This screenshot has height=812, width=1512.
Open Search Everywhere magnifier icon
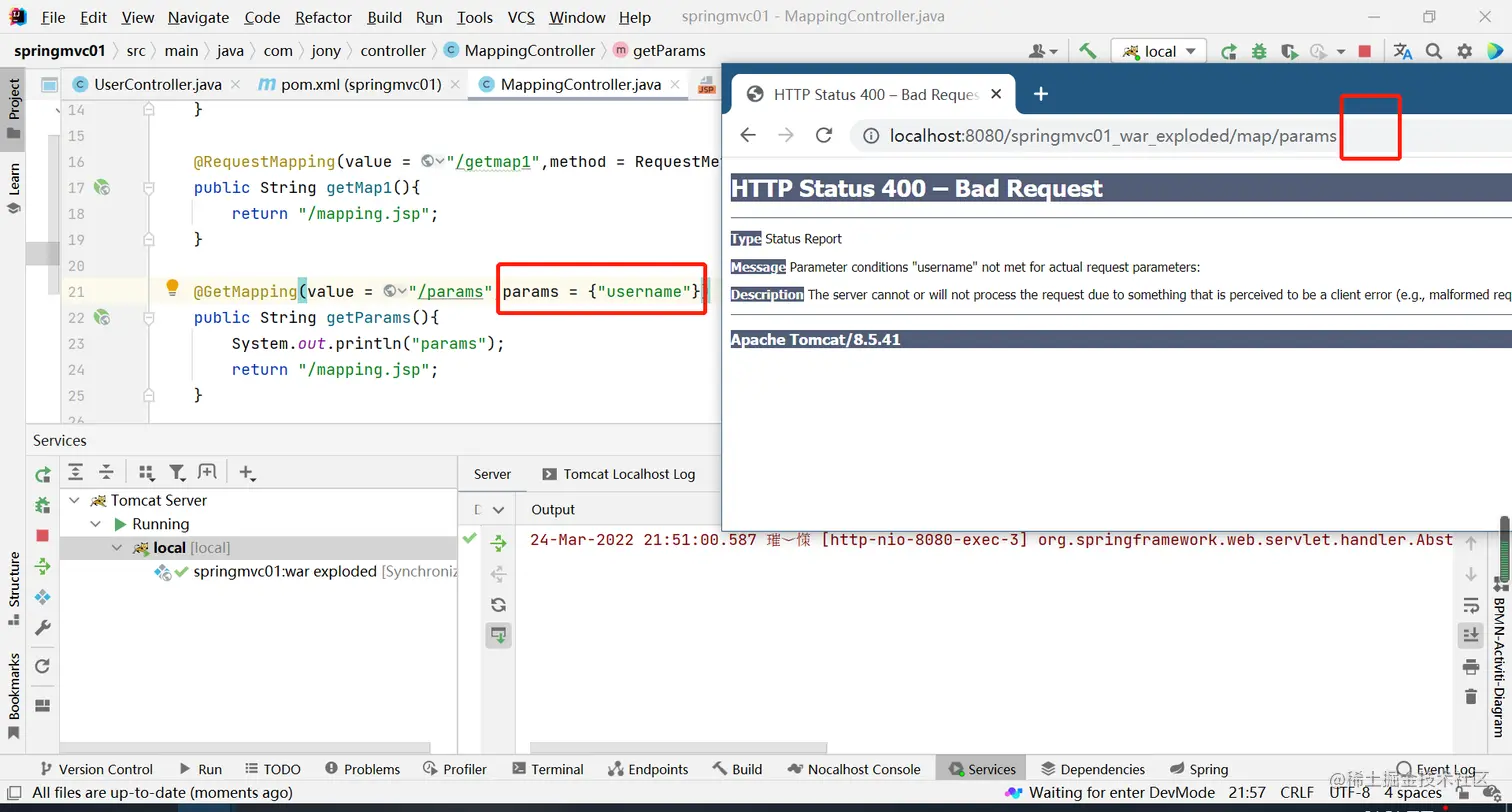pos(1434,51)
